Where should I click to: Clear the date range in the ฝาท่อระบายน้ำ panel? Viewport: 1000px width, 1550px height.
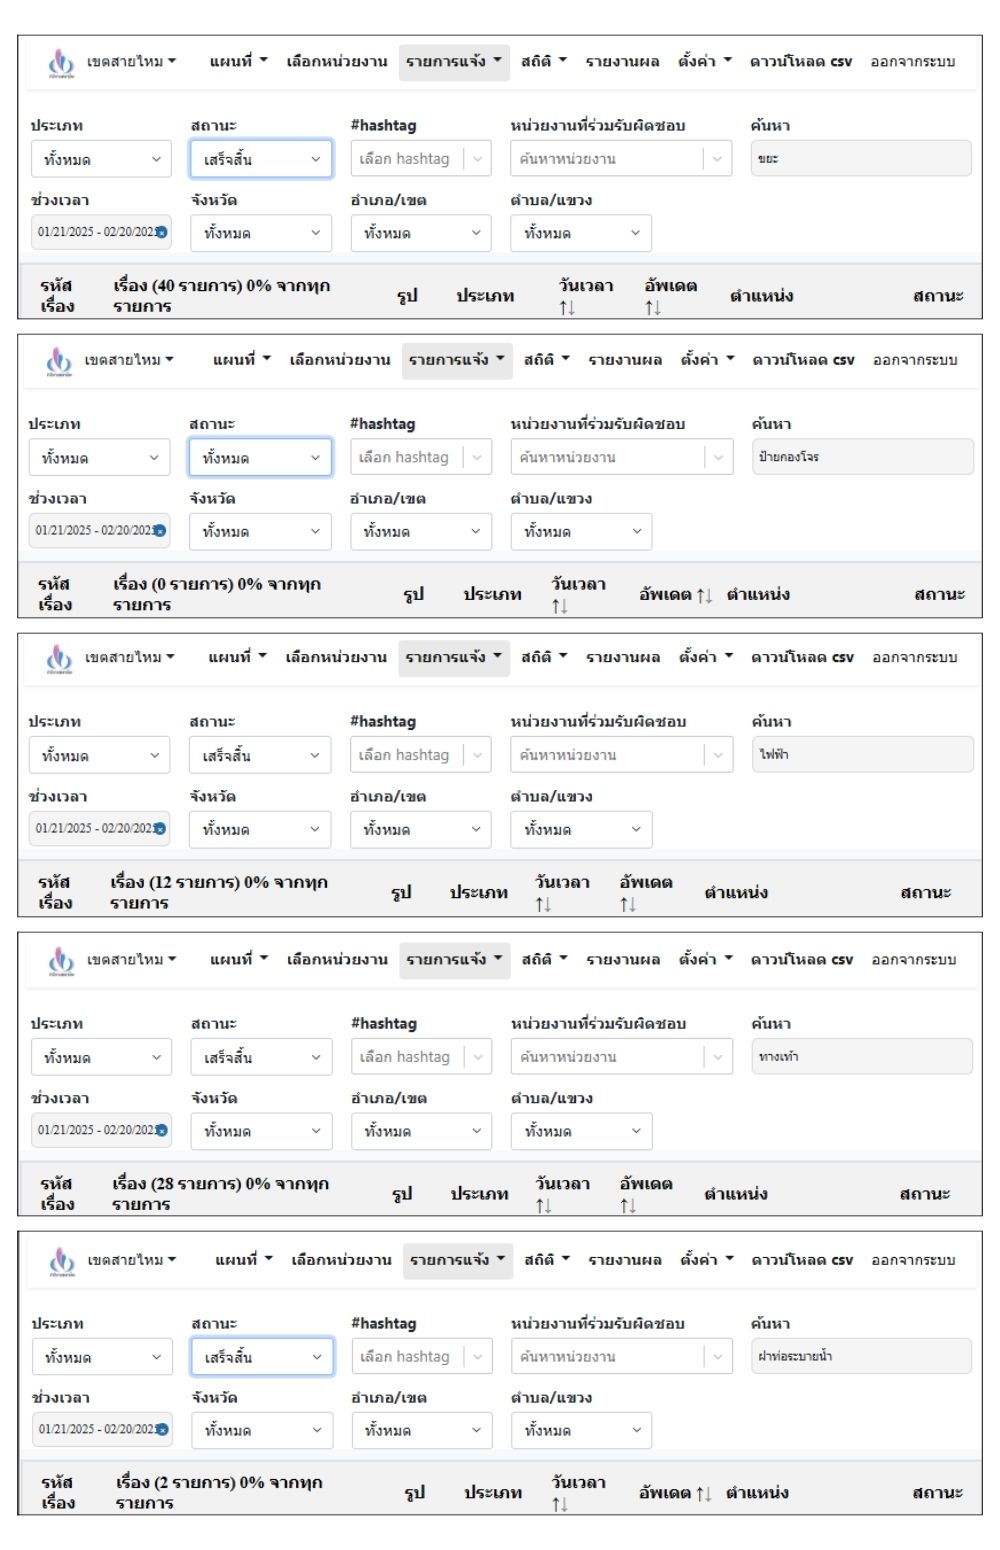click(x=162, y=1429)
